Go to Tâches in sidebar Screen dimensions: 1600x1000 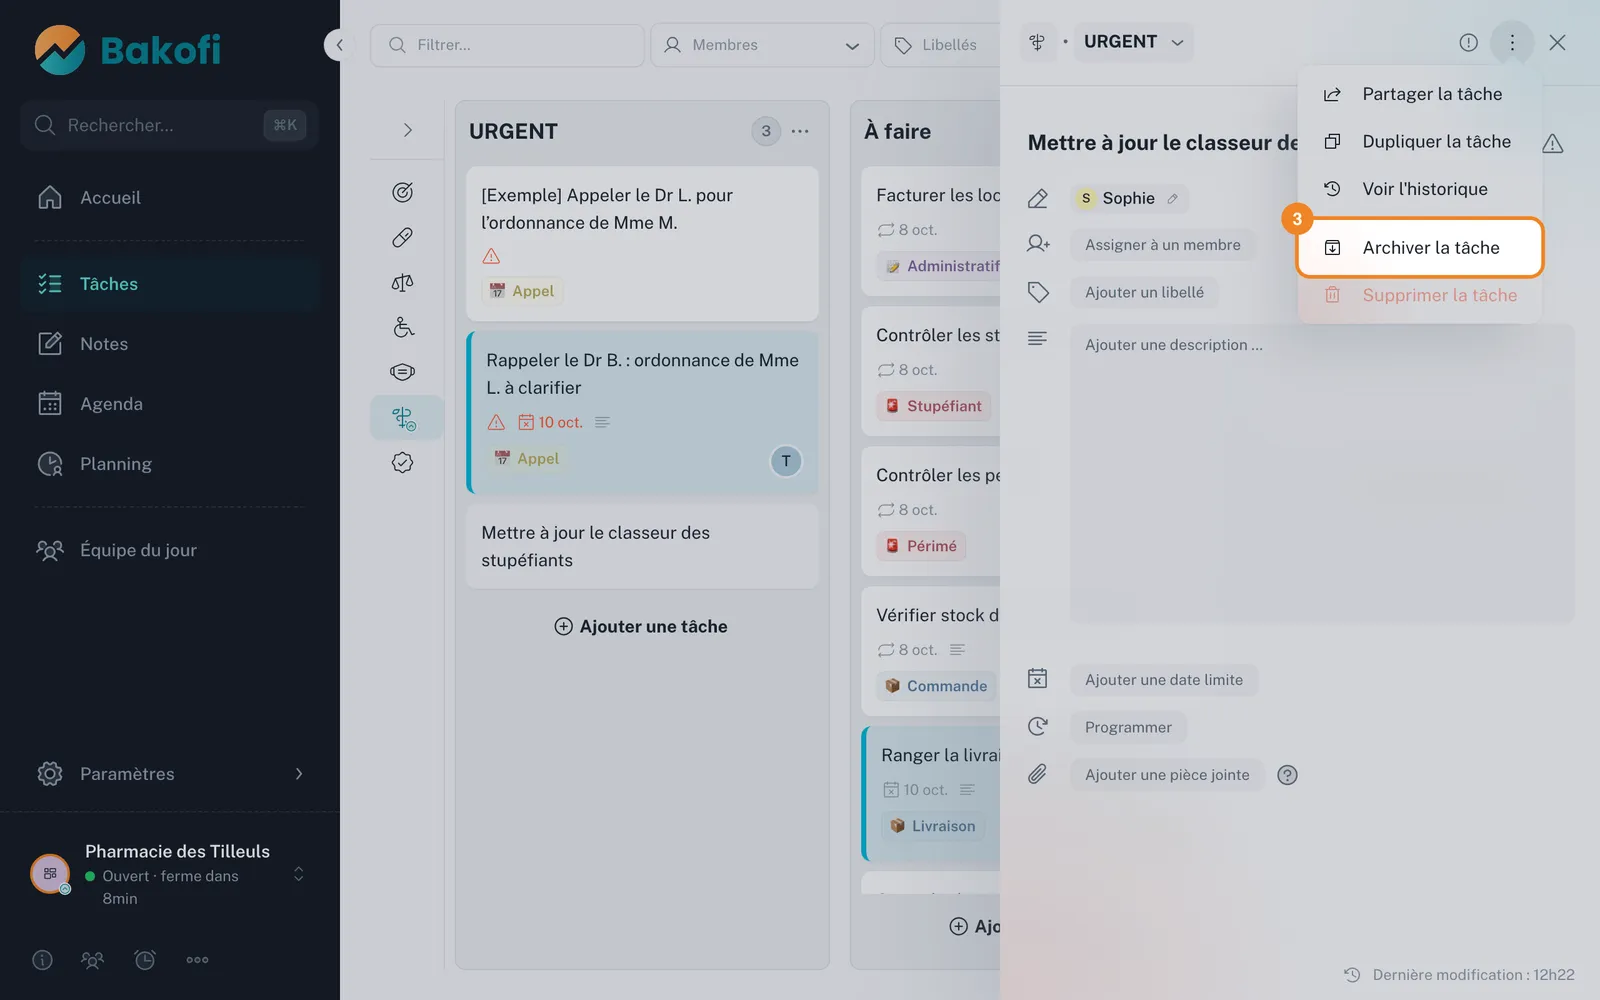170,284
